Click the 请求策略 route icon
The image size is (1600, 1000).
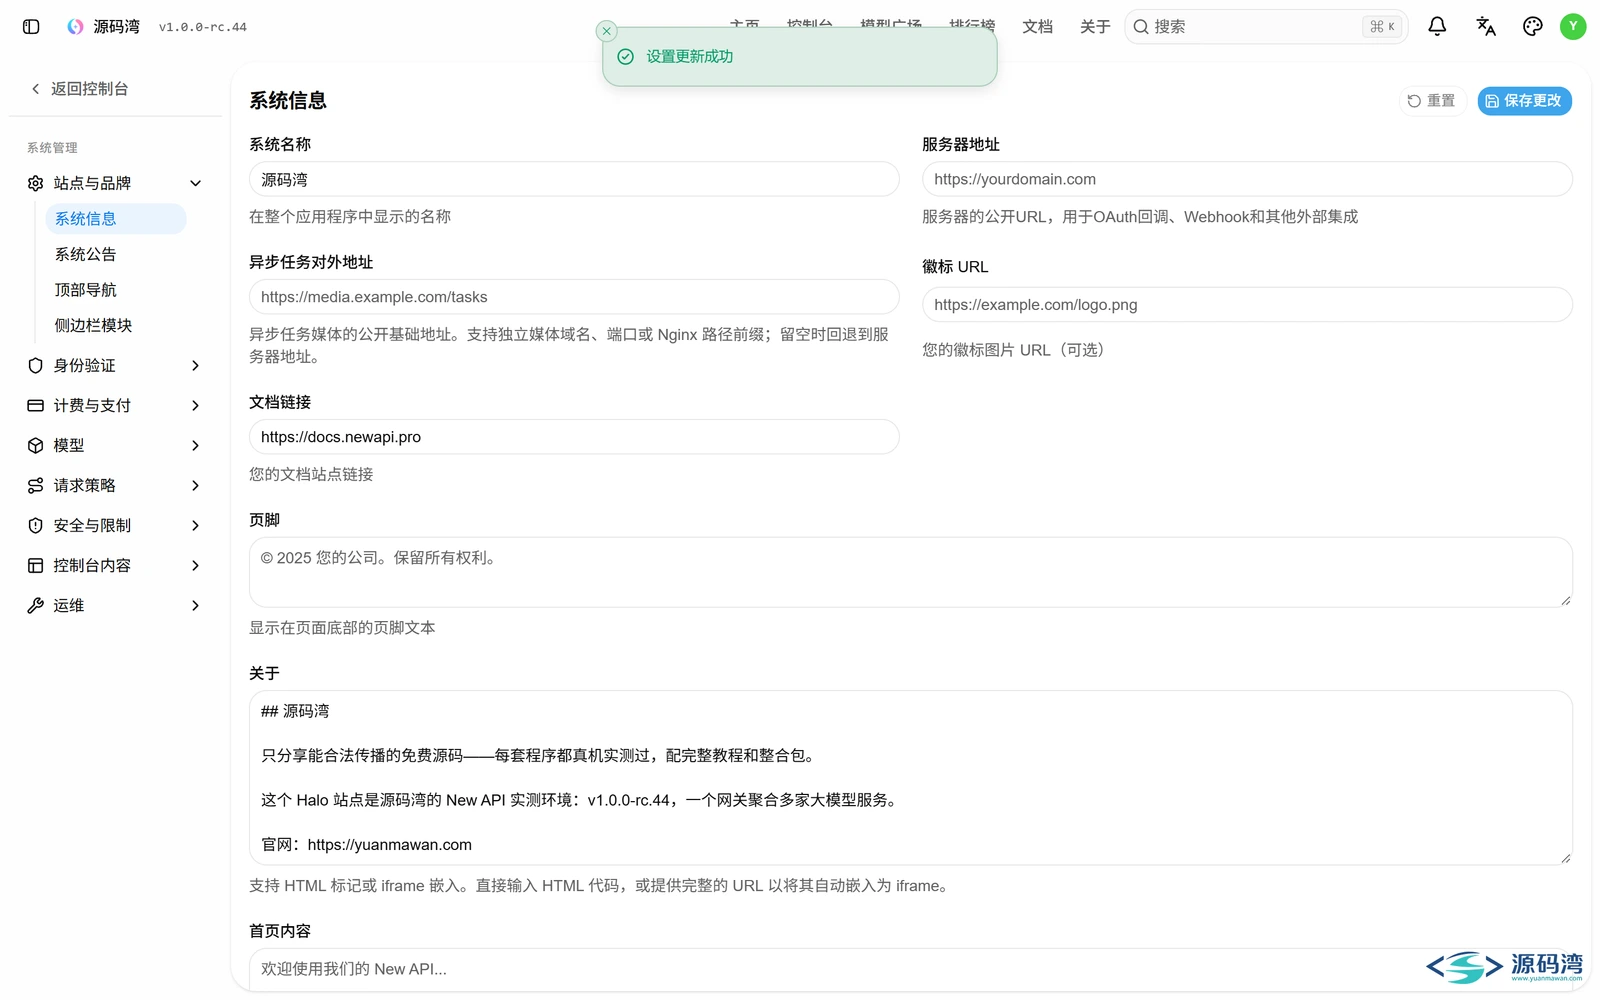pos(36,485)
